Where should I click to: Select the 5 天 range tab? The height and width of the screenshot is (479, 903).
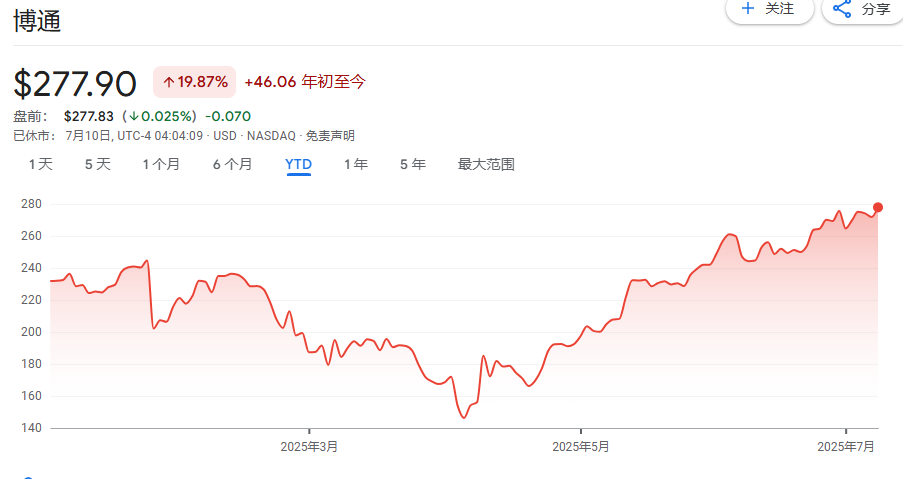click(x=97, y=164)
